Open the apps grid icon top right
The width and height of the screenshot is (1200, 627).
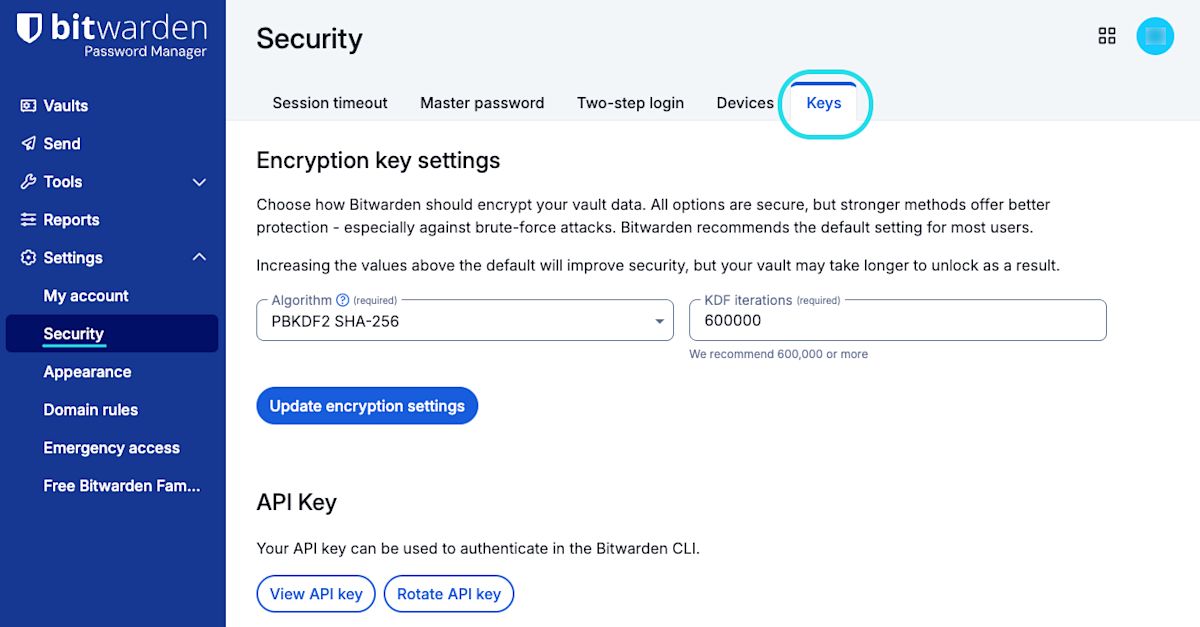point(1106,35)
